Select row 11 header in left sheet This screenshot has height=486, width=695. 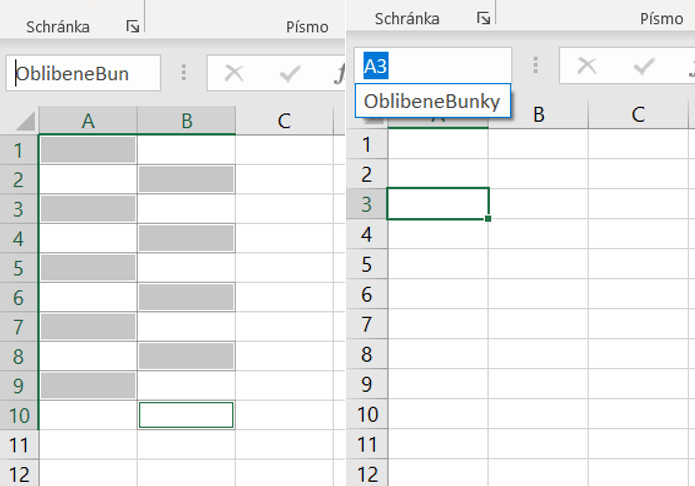[18, 444]
